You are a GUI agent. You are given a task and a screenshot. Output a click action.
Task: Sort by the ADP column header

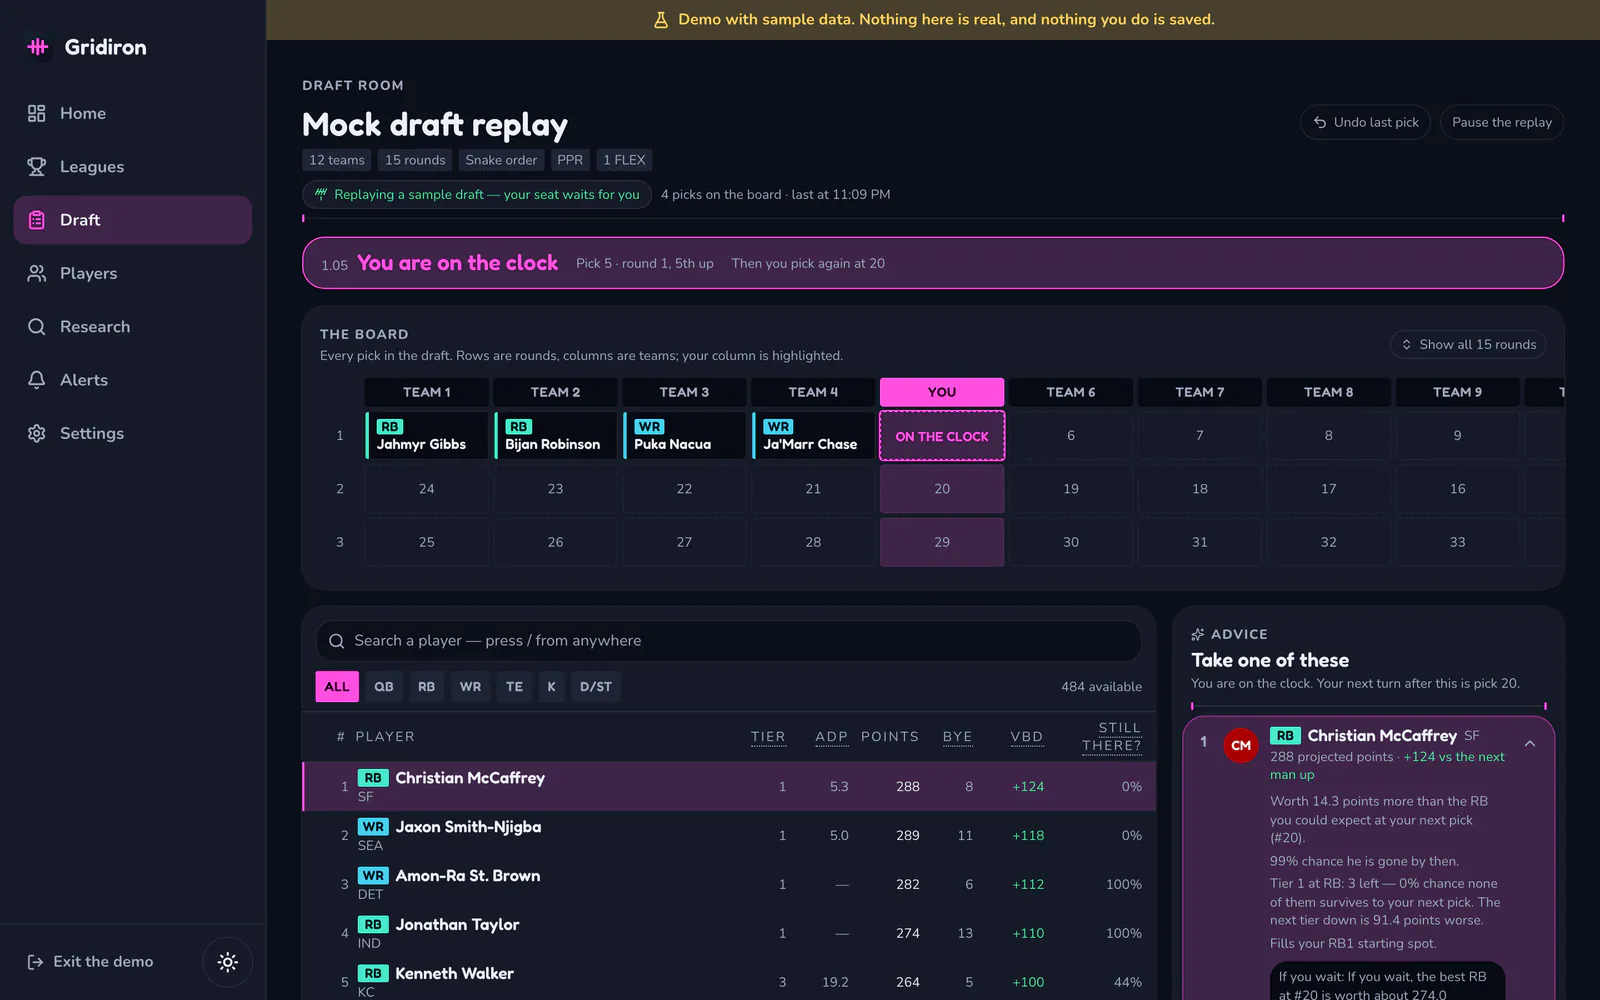point(831,737)
